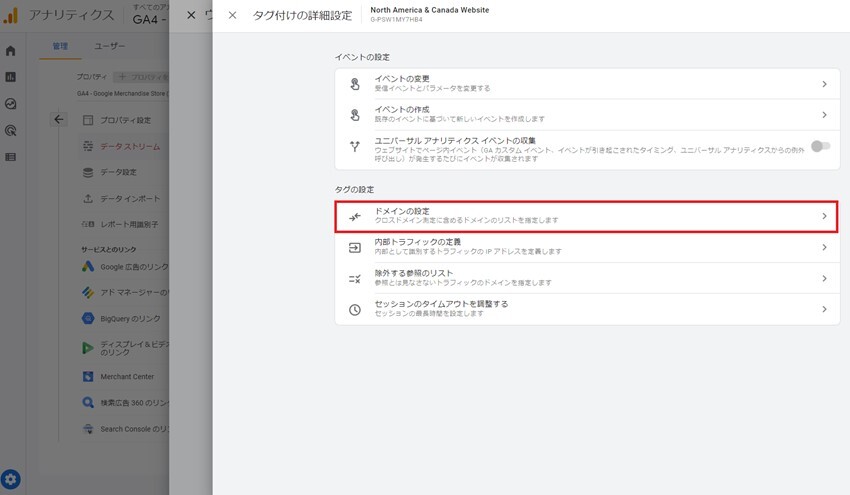The height and width of the screenshot is (495, 850).
Task: Expand the イベントの変更 row chevron
Action: 824,85
